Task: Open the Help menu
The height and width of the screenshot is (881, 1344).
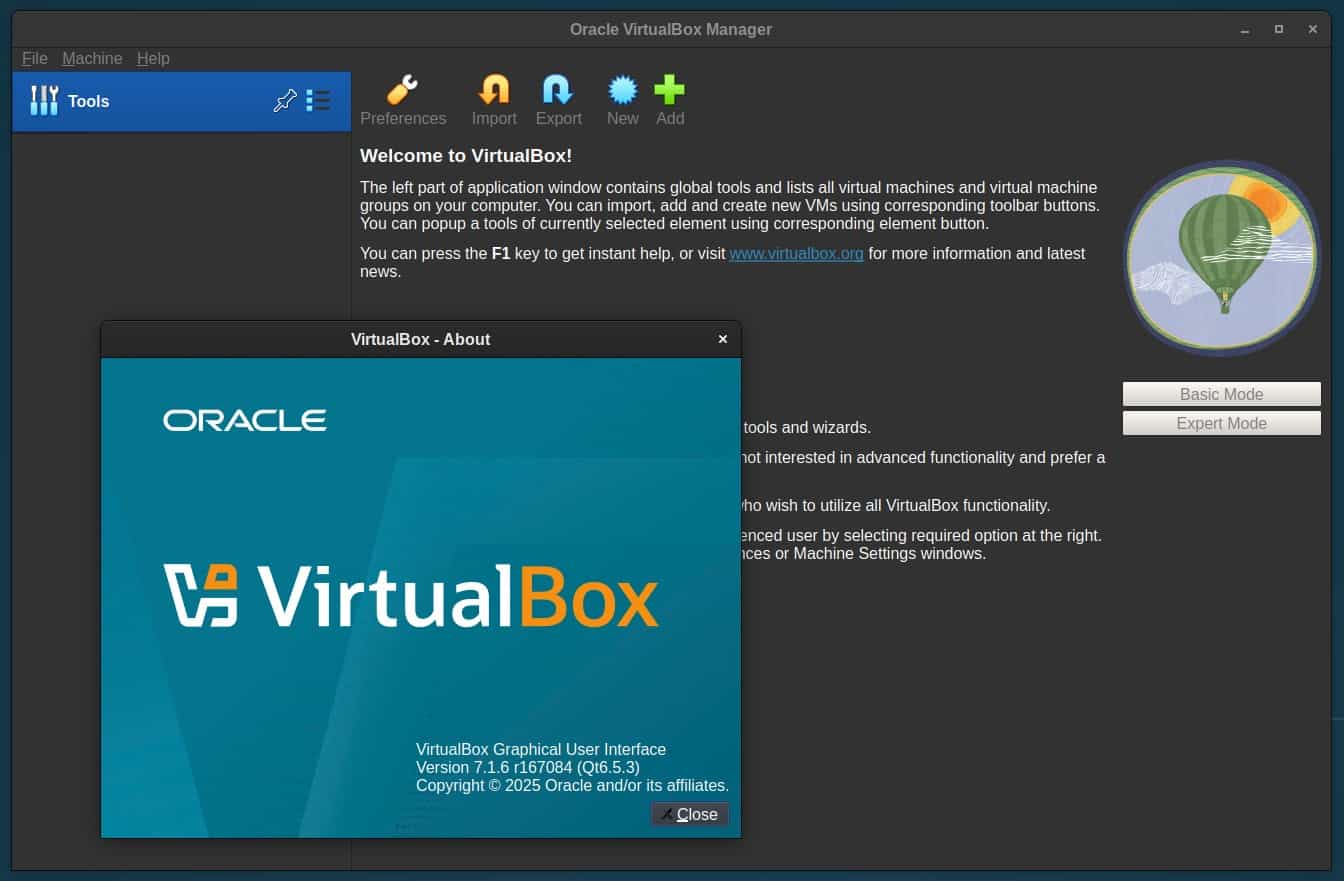Action: pos(153,58)
